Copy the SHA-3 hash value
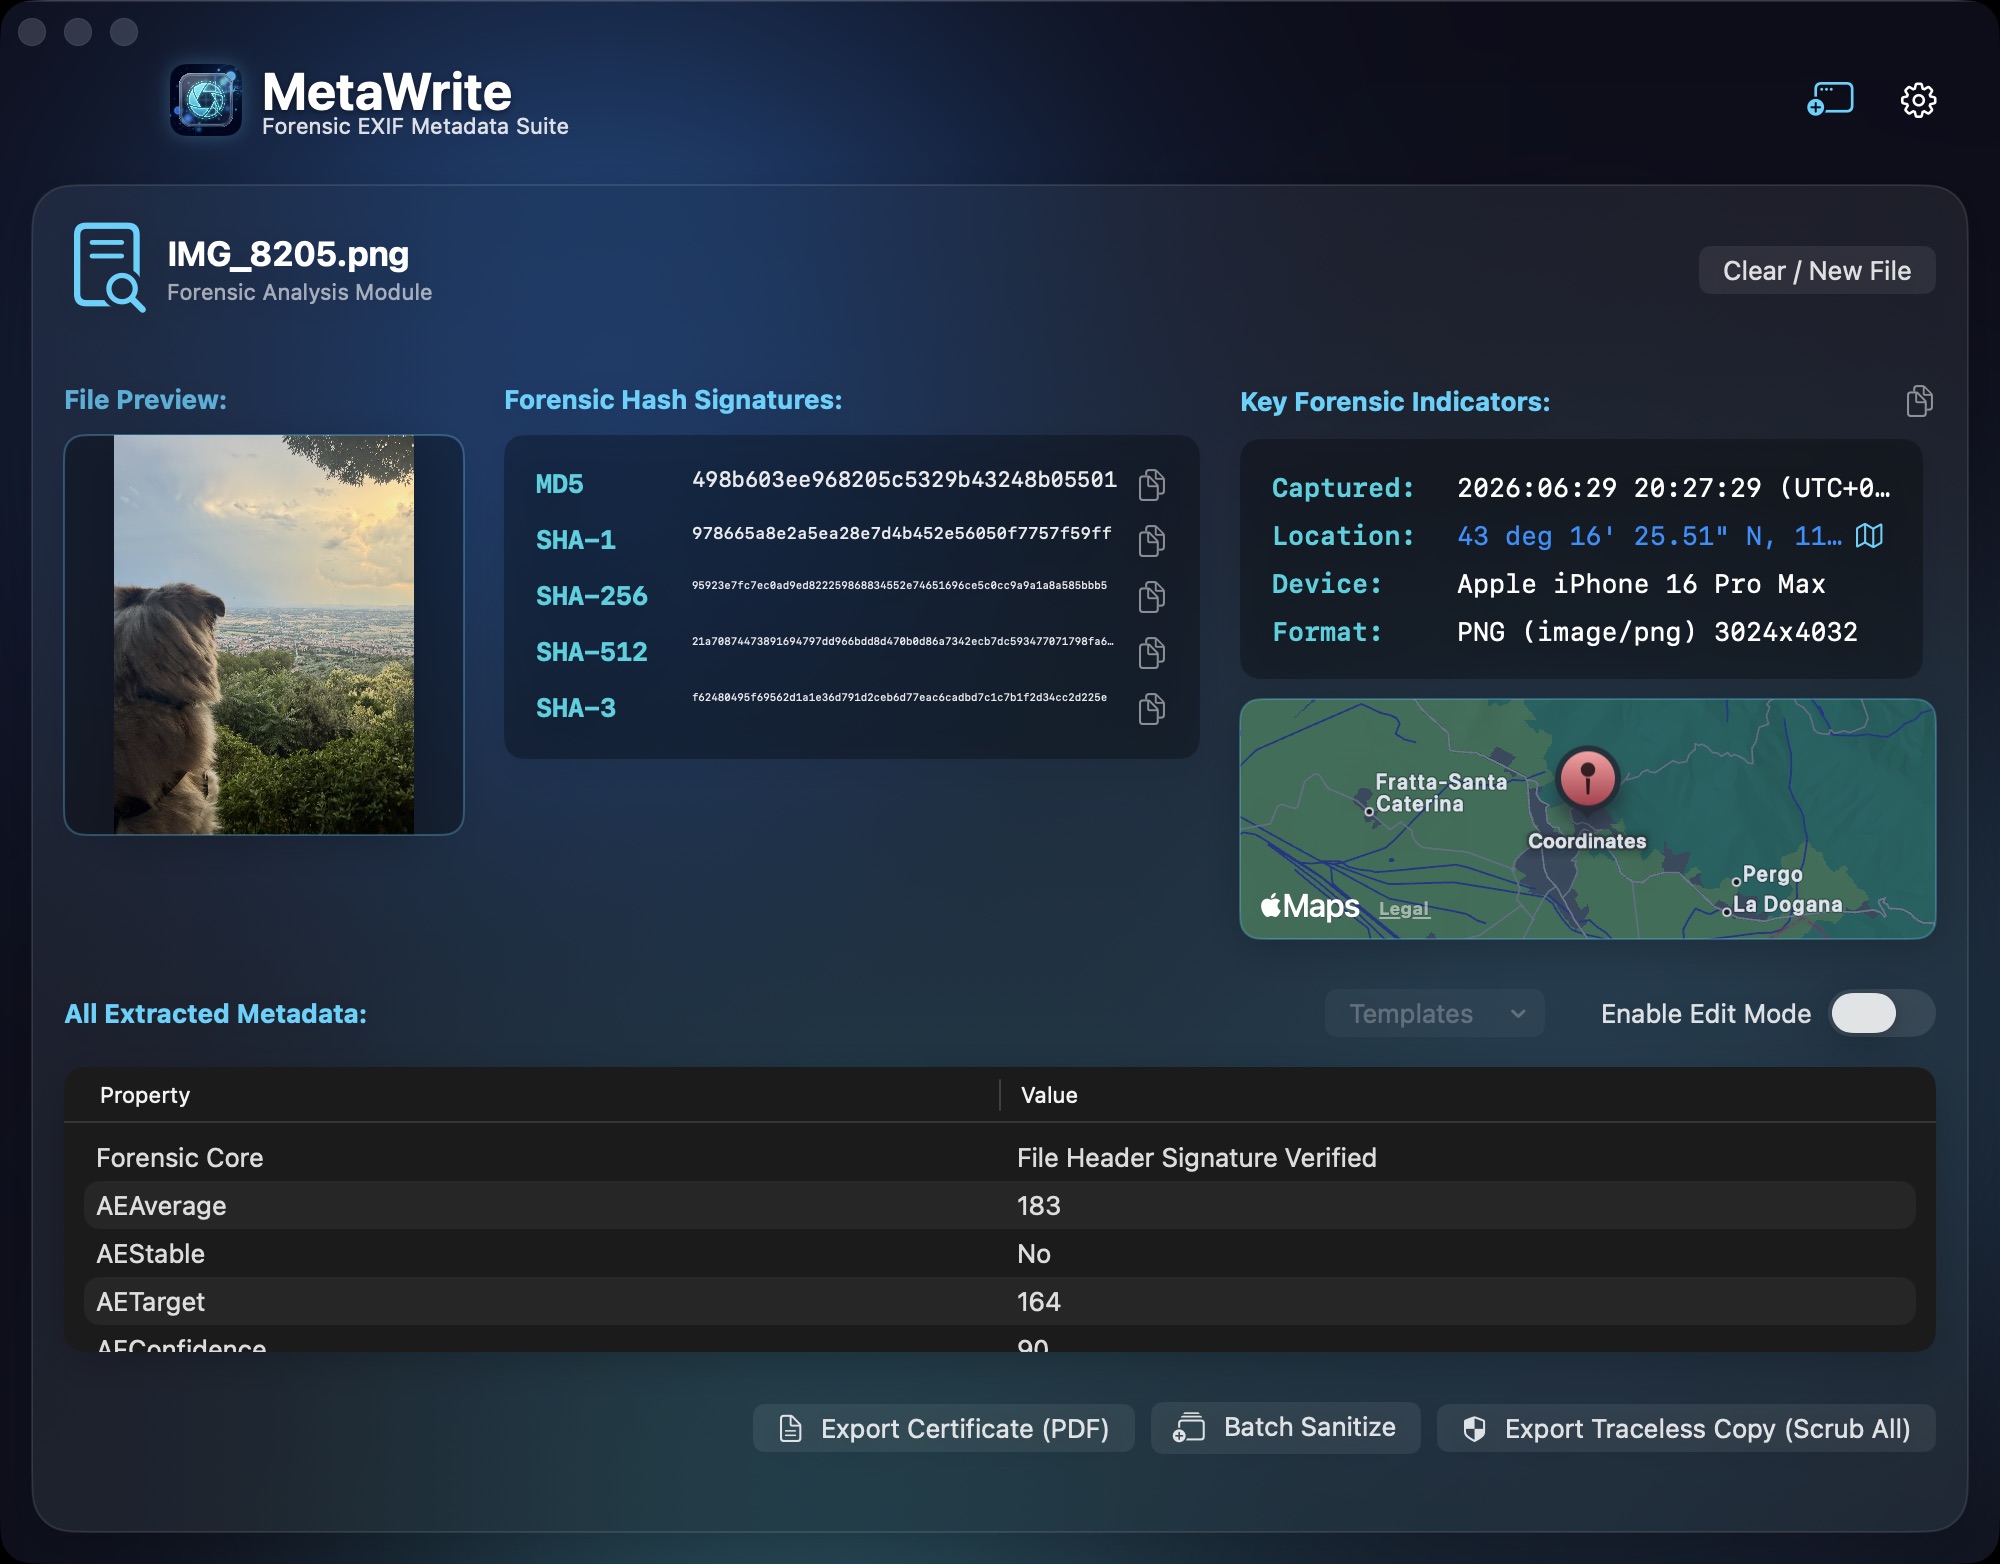This screenshot has height=1564, width=2000. pos(1152,708)
